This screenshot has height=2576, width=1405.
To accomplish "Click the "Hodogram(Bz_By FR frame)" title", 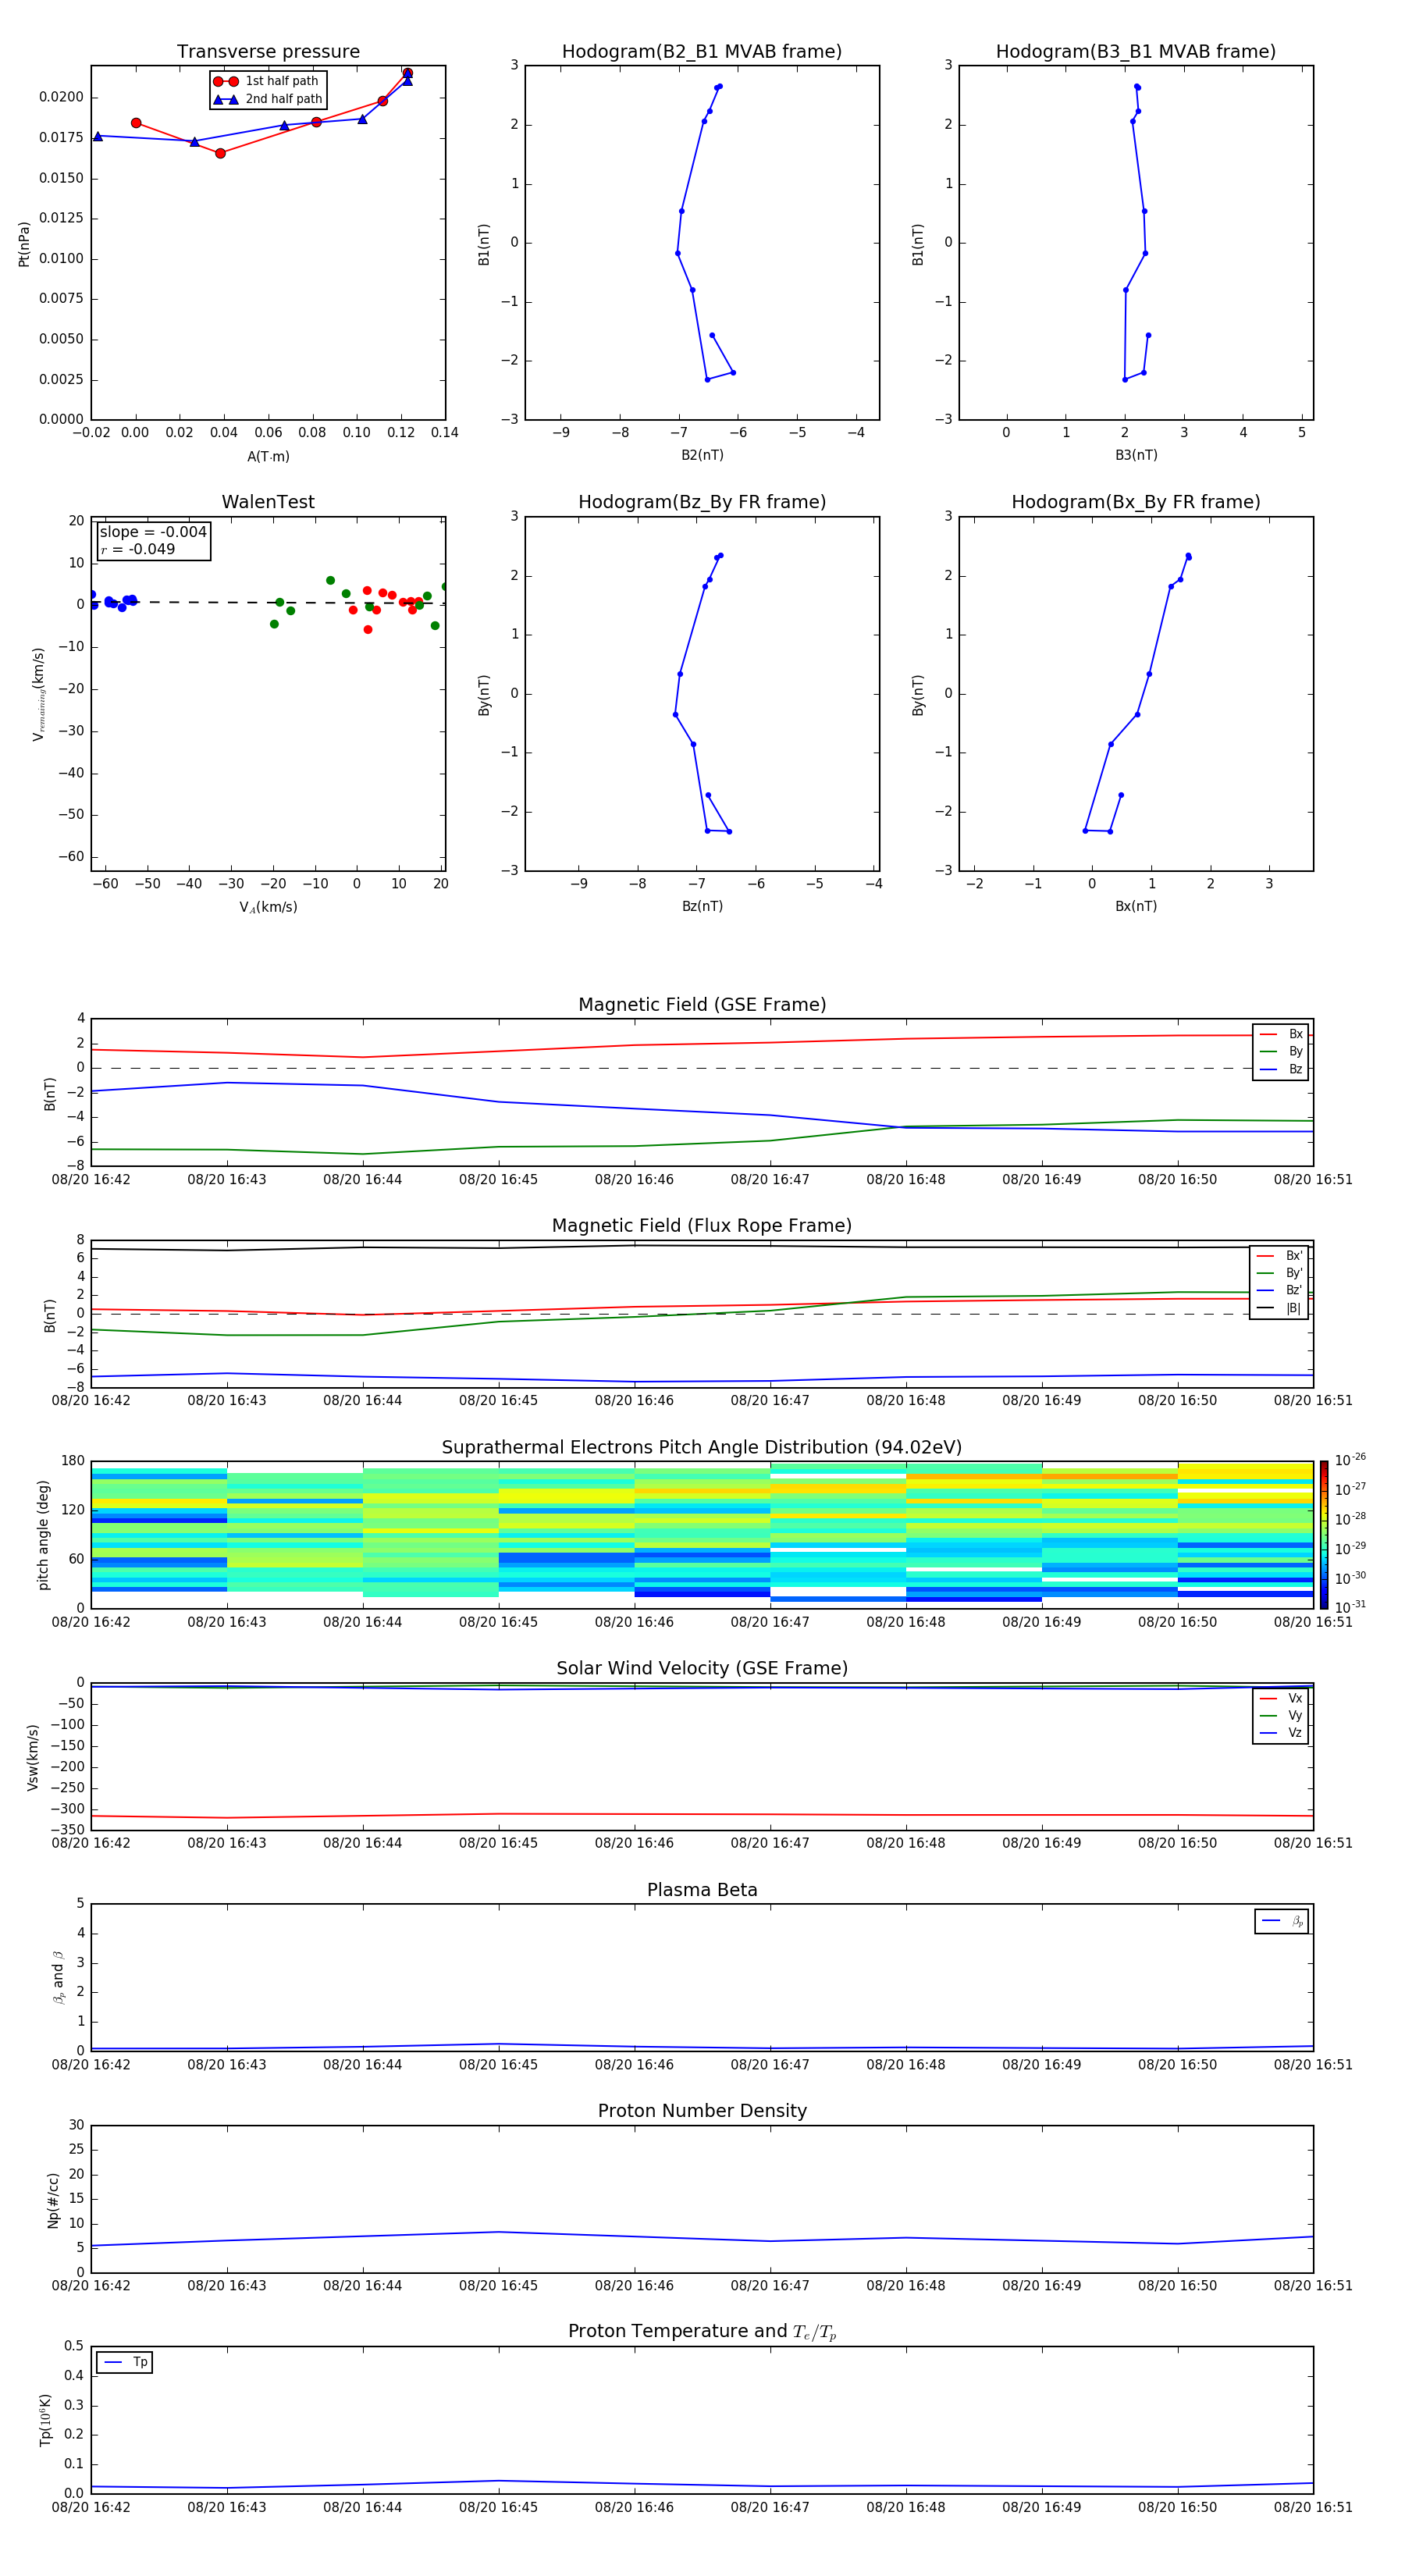I will click(702, 502).
